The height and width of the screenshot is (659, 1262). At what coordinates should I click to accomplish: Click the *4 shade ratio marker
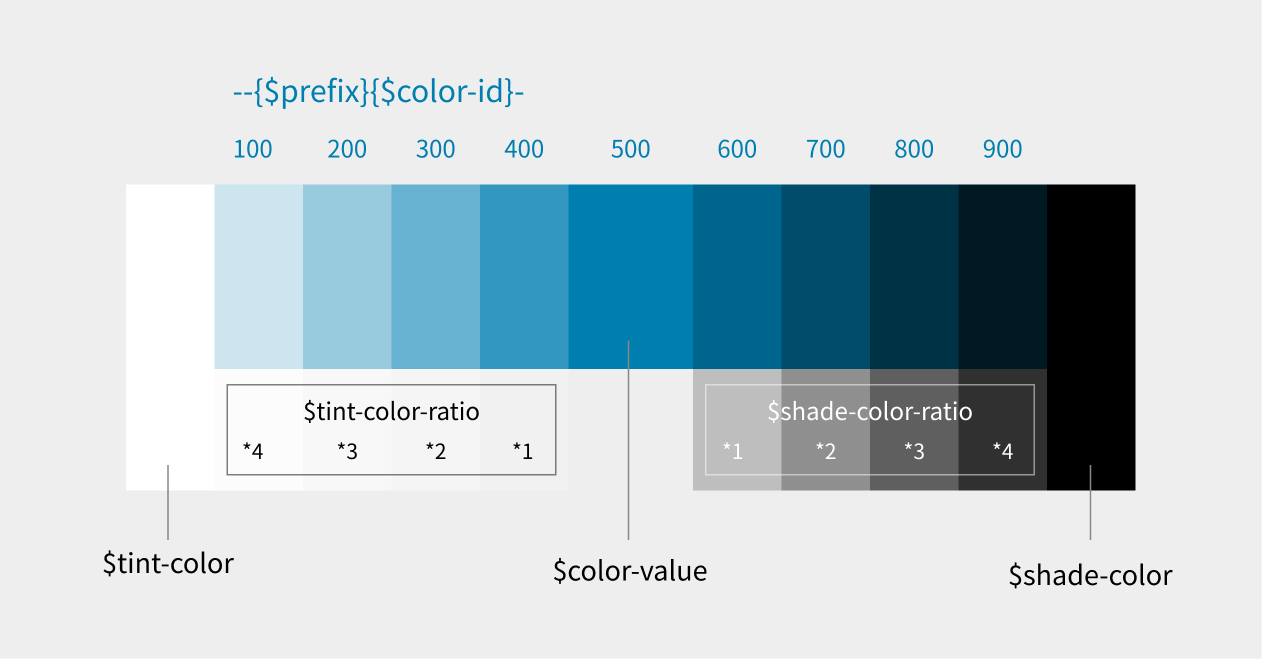pos(1003,452)
